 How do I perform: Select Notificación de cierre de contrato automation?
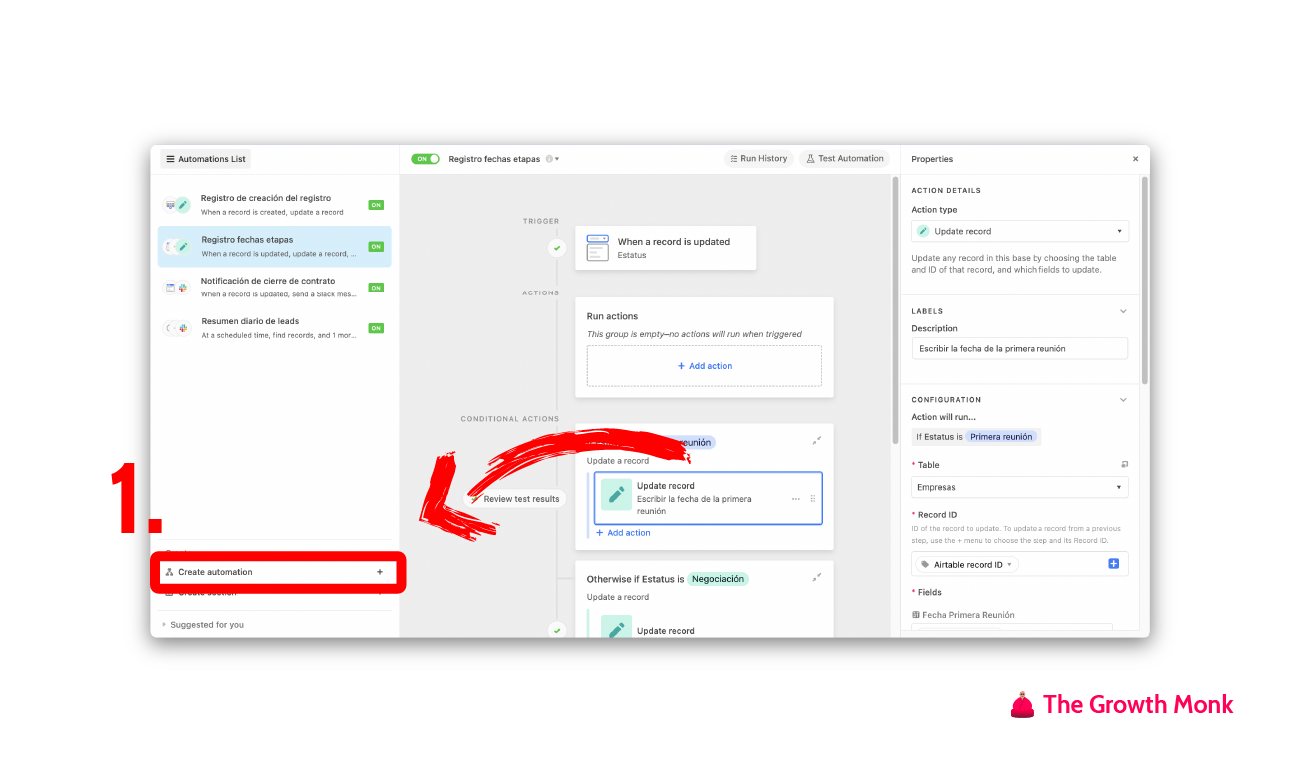coord(274,287)
